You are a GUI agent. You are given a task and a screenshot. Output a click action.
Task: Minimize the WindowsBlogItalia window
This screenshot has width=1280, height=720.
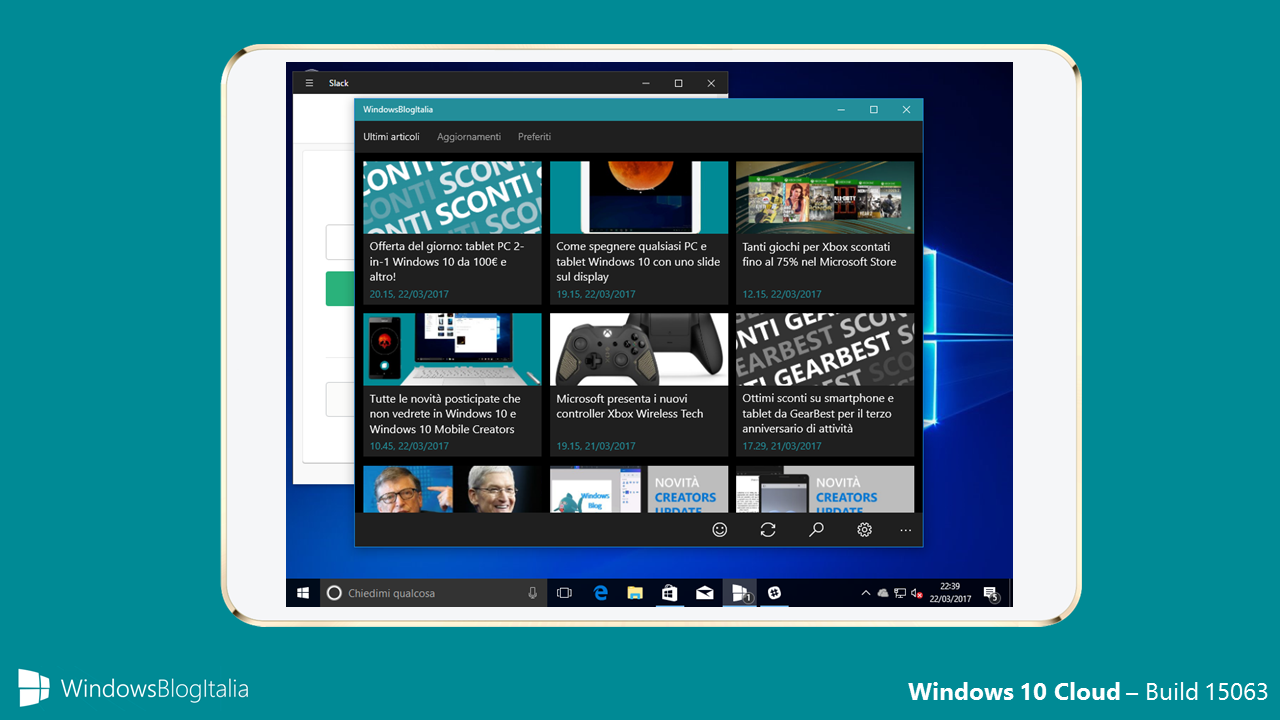pyautogui.click(x=841, y=109)
